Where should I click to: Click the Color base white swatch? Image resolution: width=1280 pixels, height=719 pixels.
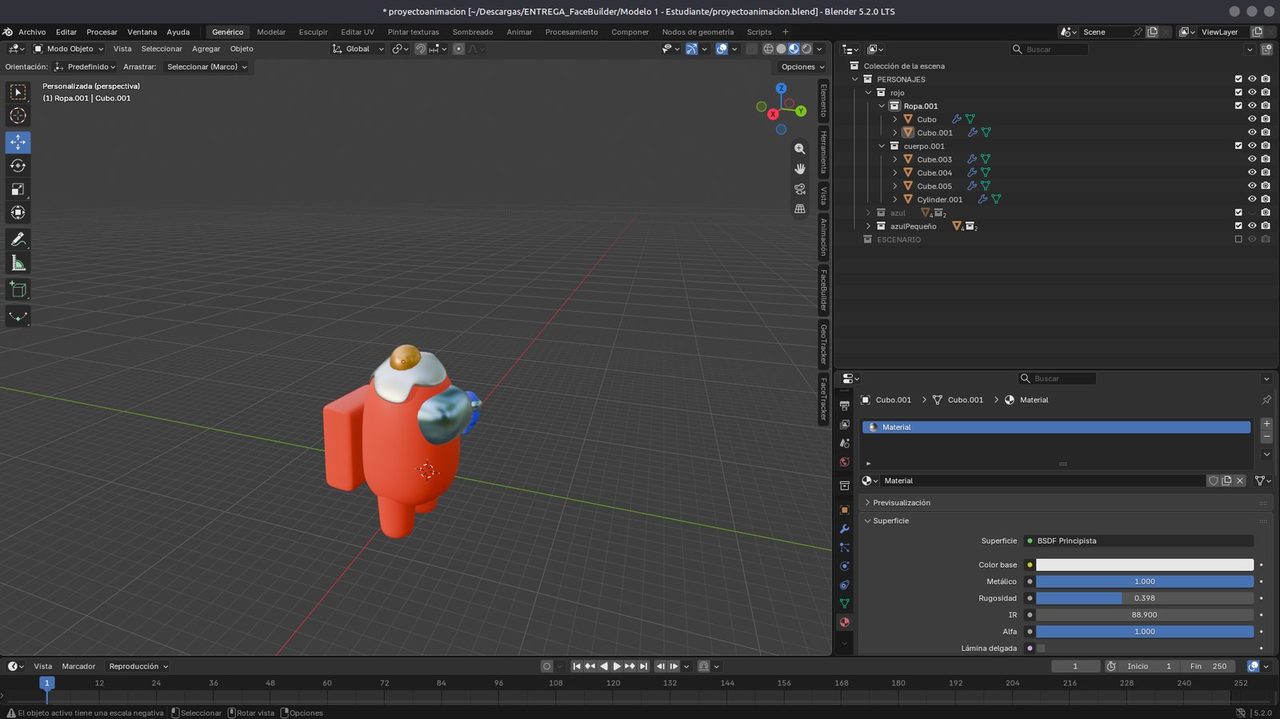pyautogui.click(x=1145, y=565)
